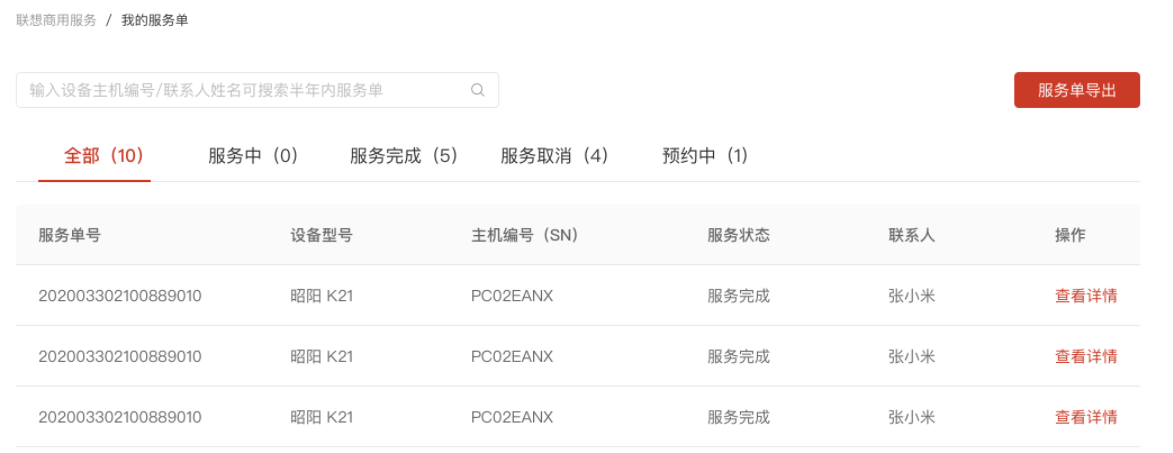The image size is (1173, 453).
Task: View the 预约中 (1) tab
Action: click(x=705, y=156)
